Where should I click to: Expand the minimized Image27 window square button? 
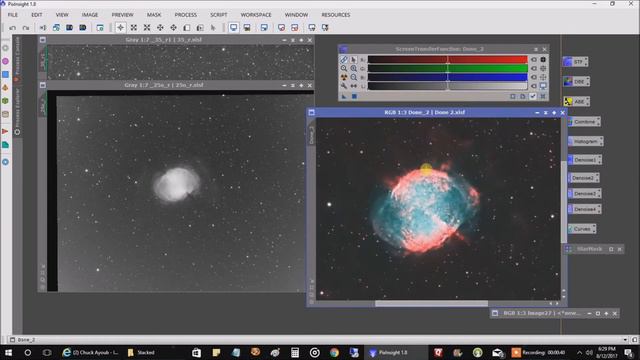coord(598,313)
